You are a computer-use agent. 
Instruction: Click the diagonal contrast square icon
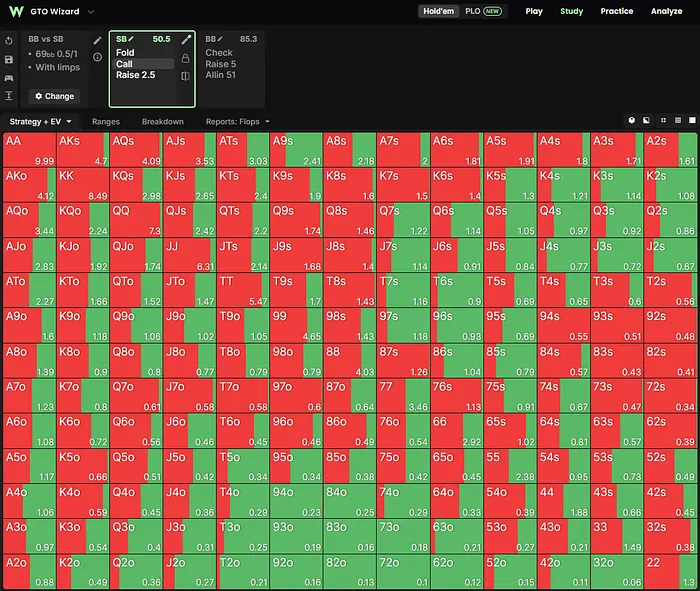(x=646, y=120)
